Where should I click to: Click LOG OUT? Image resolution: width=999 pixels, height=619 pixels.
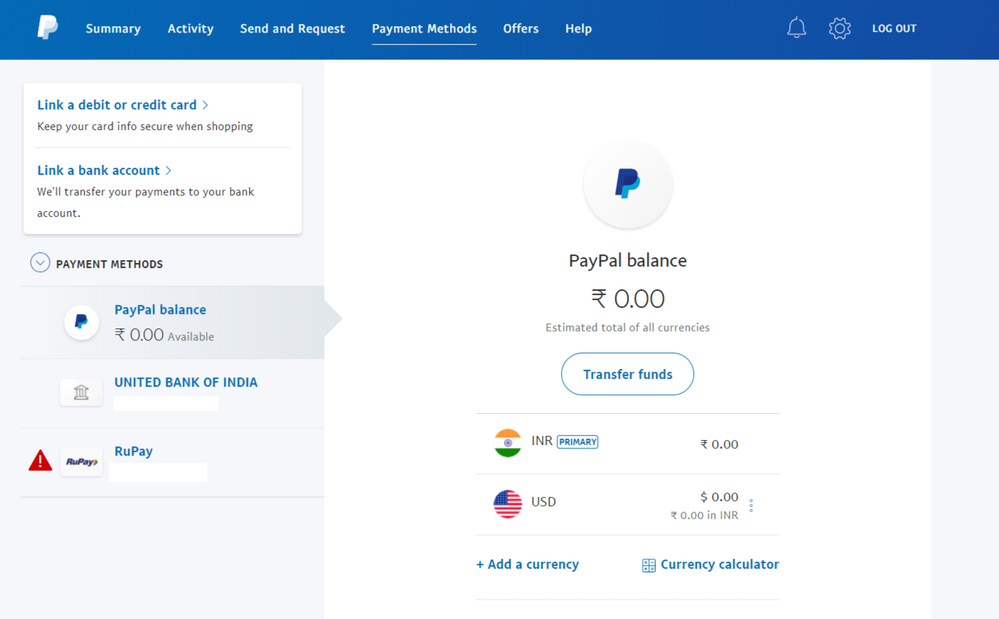895,29
